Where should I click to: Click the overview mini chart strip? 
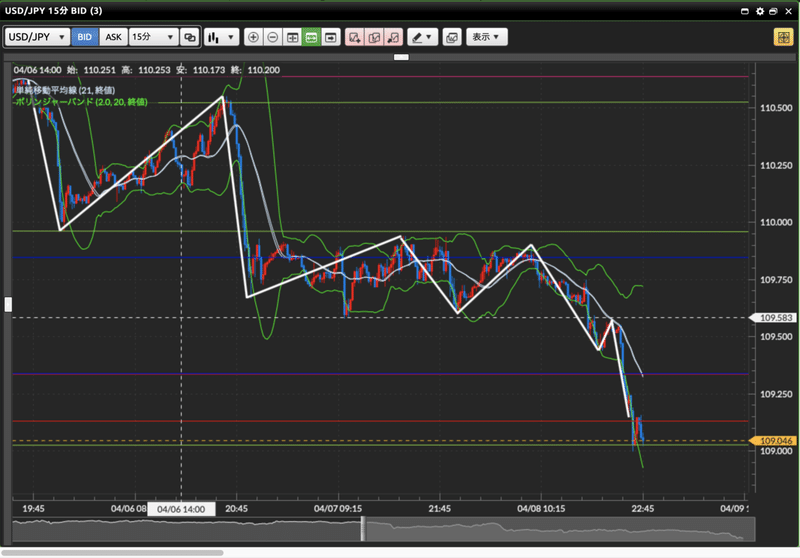(383, 529)
